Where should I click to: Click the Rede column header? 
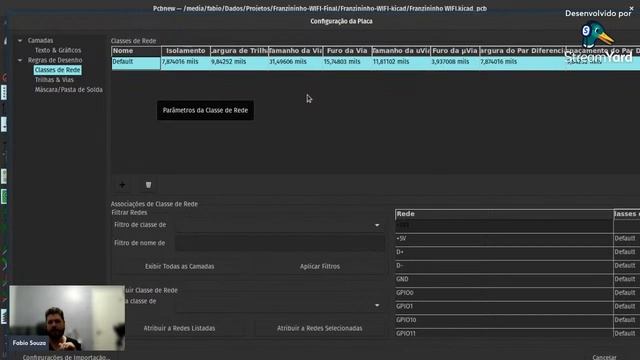click(x=504, y=214)
